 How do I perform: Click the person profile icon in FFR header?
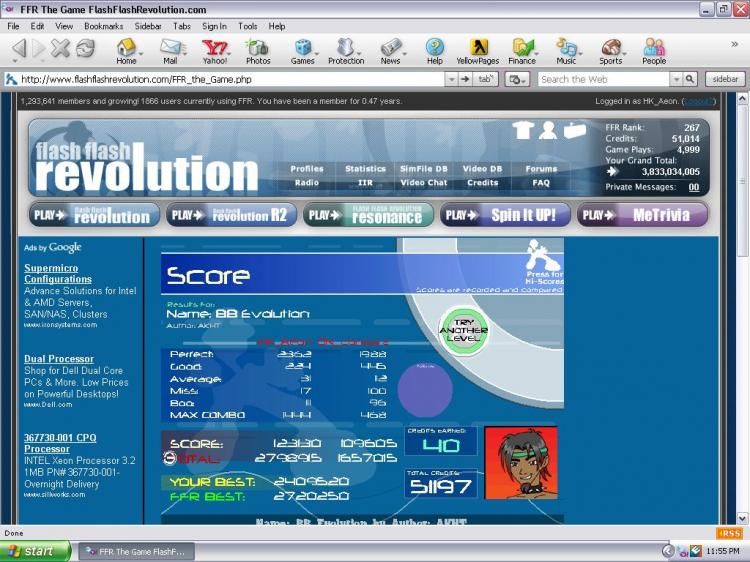[548, 130]
